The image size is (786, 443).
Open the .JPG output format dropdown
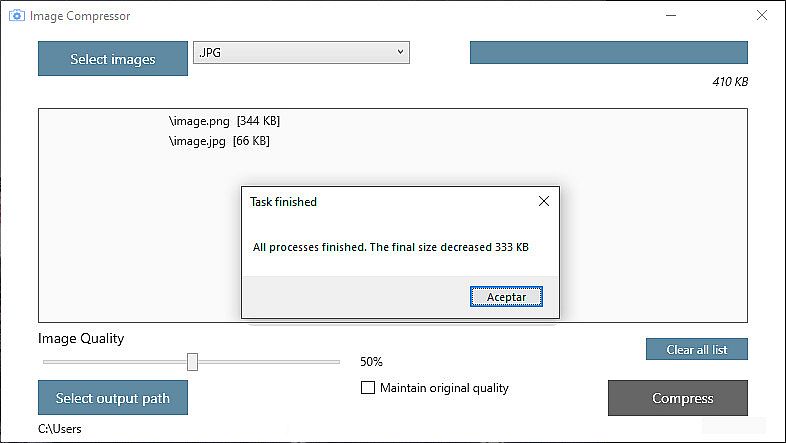point(301,52)
